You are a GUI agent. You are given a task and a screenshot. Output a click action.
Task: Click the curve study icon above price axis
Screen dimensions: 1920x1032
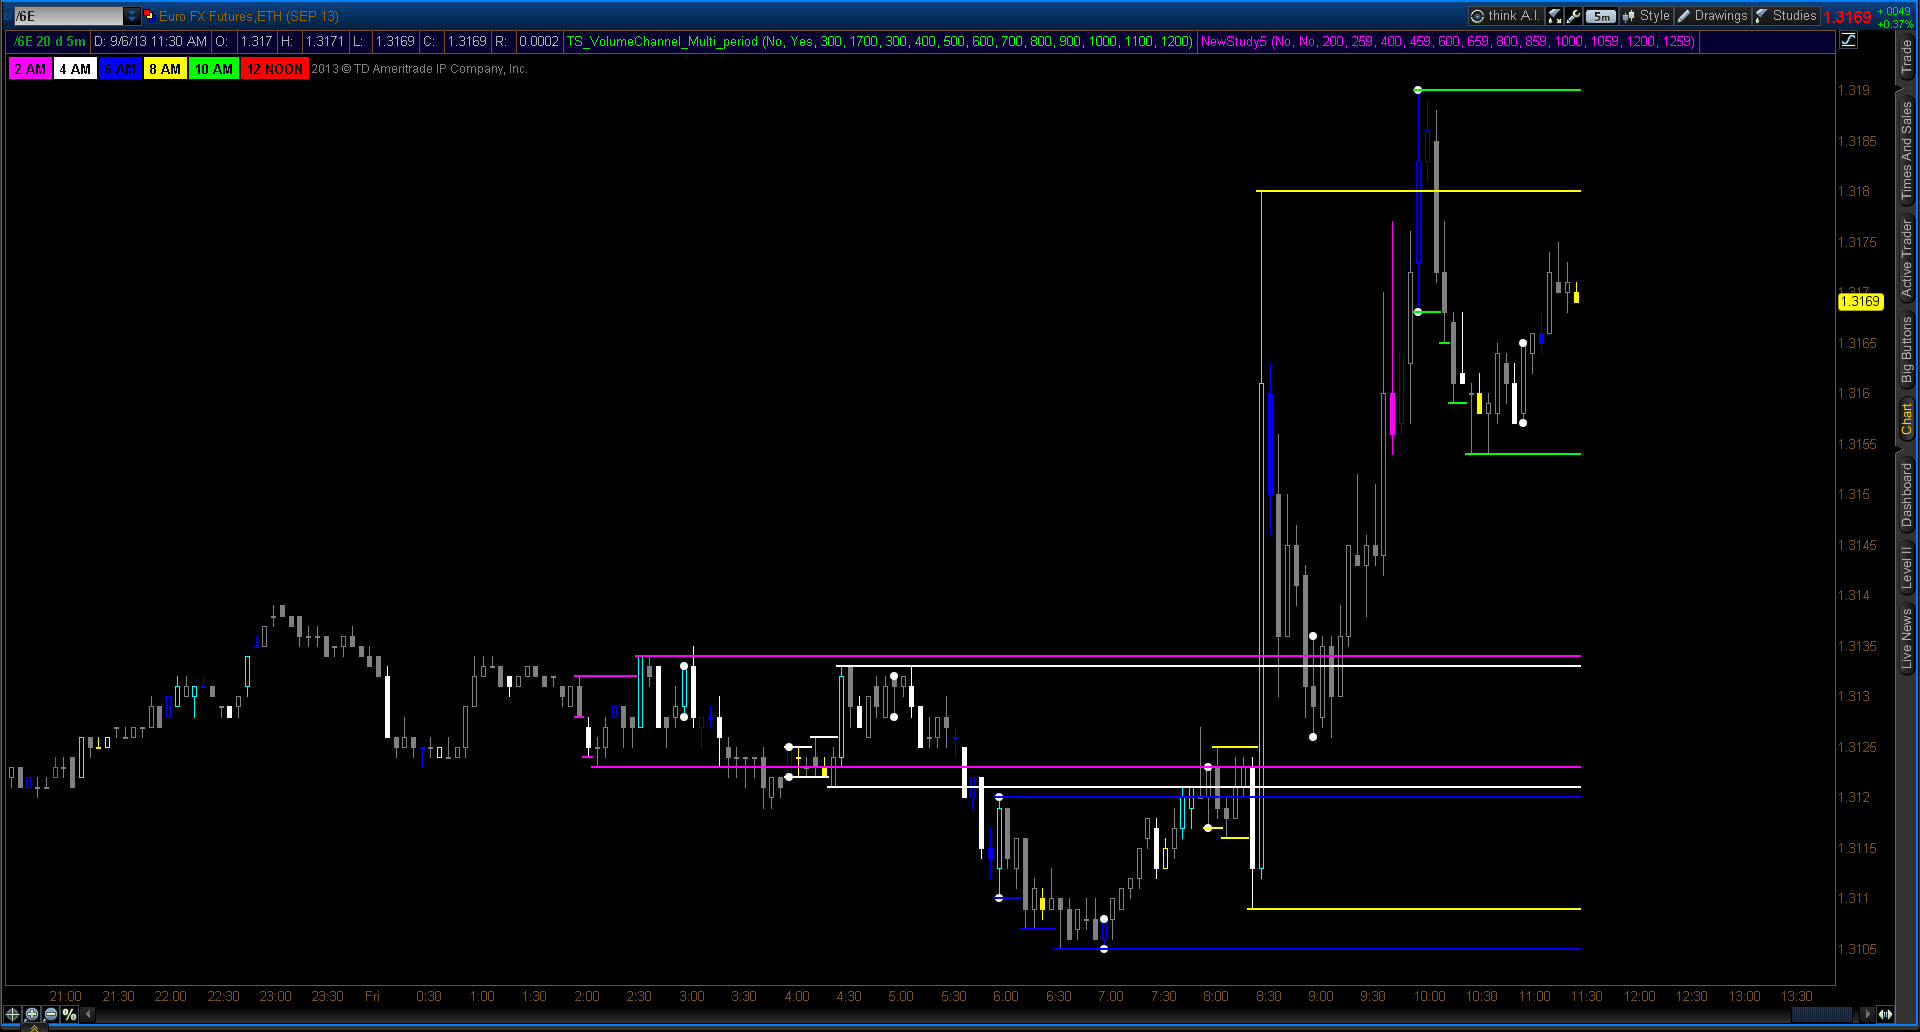tap(1849, 40)
